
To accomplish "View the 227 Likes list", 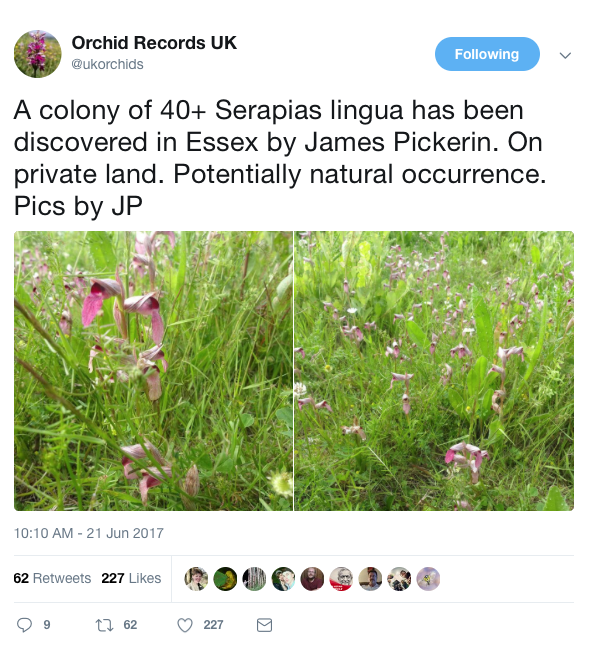I will click(131, 578).
